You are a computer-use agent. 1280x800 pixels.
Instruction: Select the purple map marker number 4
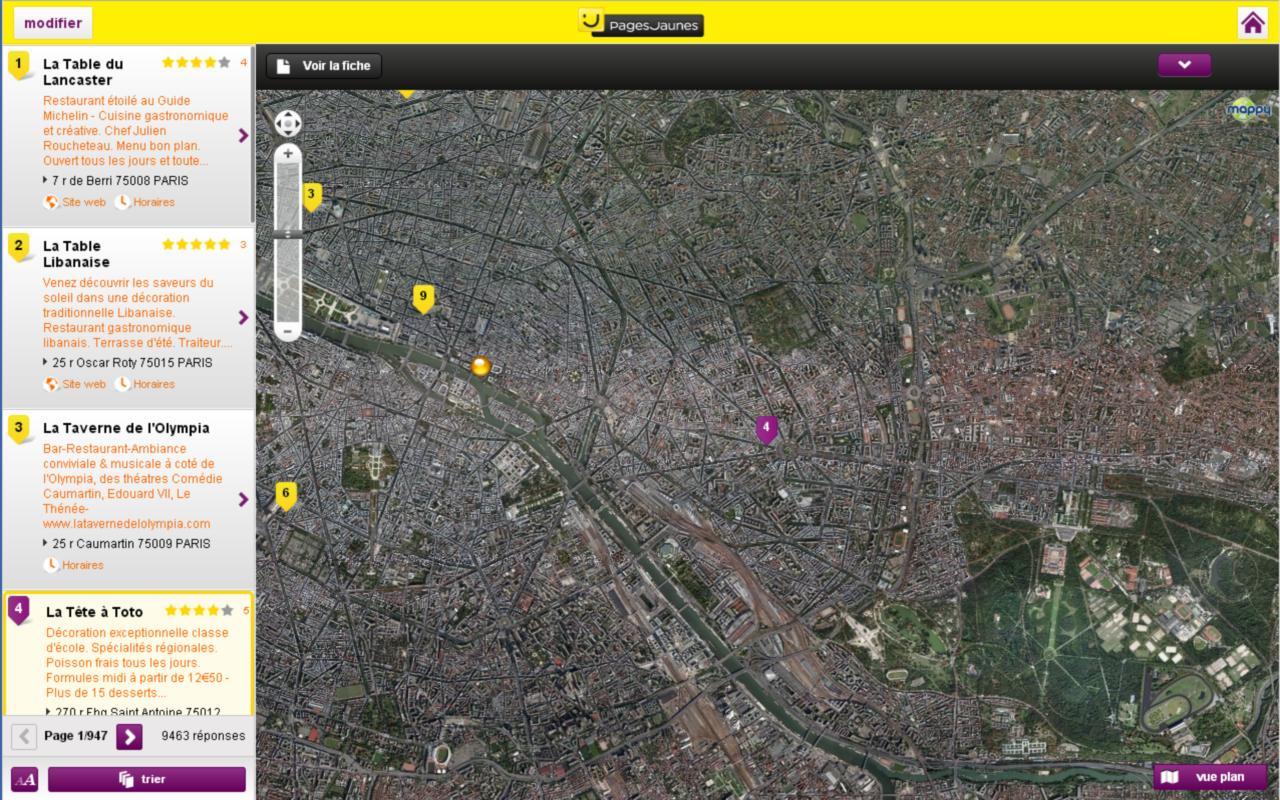coord(766,429)
